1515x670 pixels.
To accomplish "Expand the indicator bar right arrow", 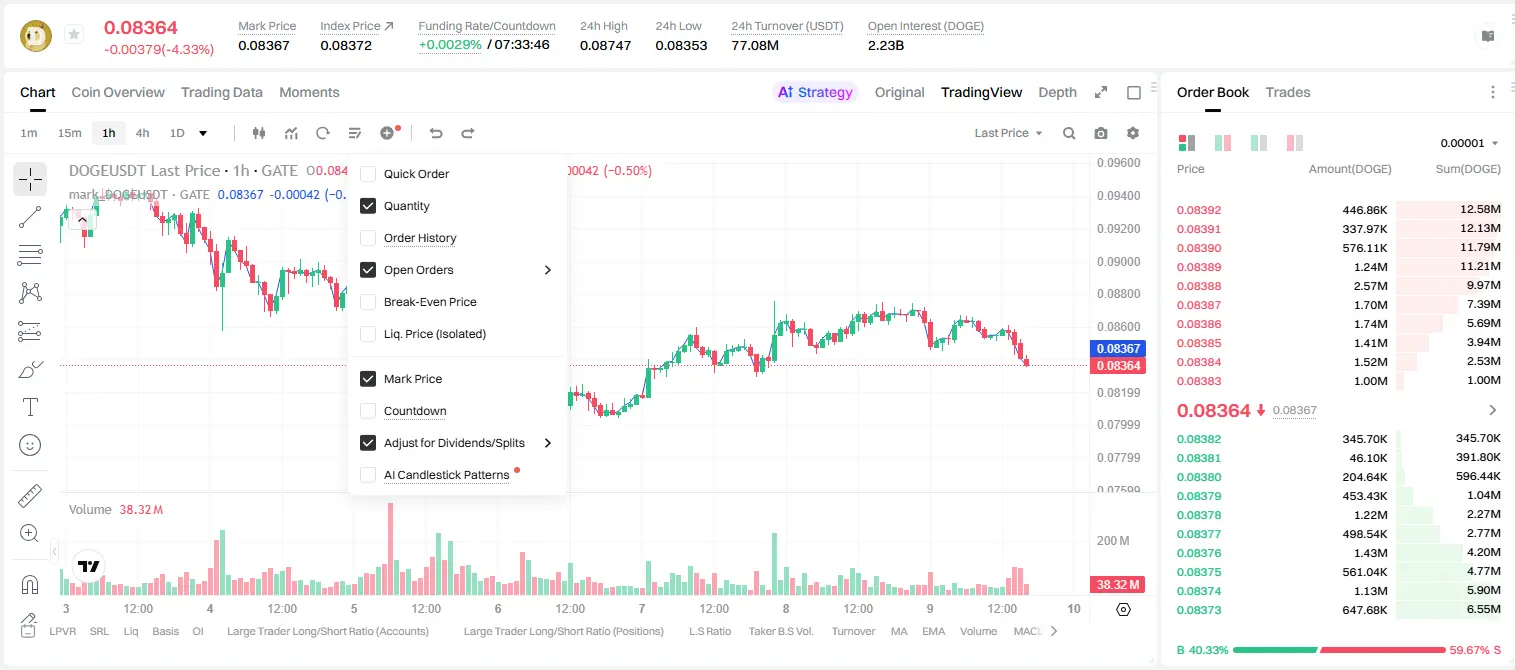I will pyautogui.click(x=1053, y=631).
